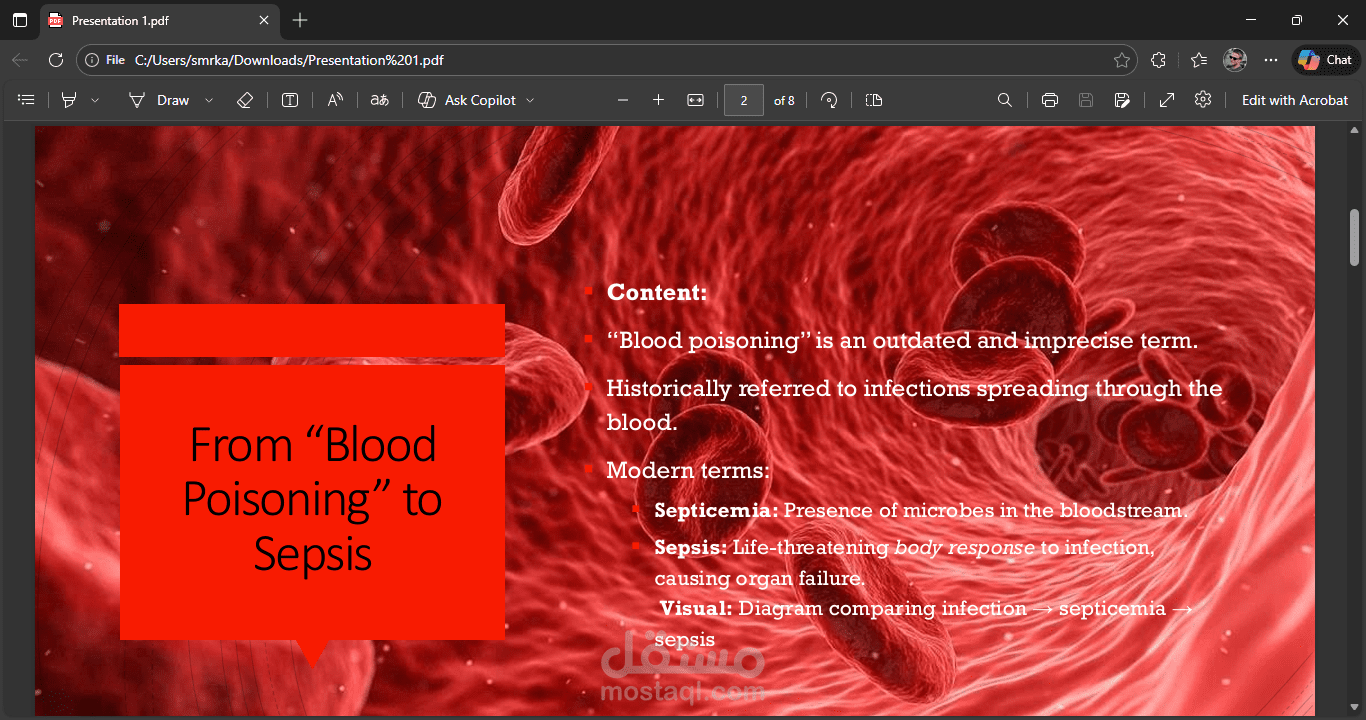Expand highlight color options dropdown
The width and height of the screenshot is (1366, 720).
pyautogui.click(x=95, y=100)
